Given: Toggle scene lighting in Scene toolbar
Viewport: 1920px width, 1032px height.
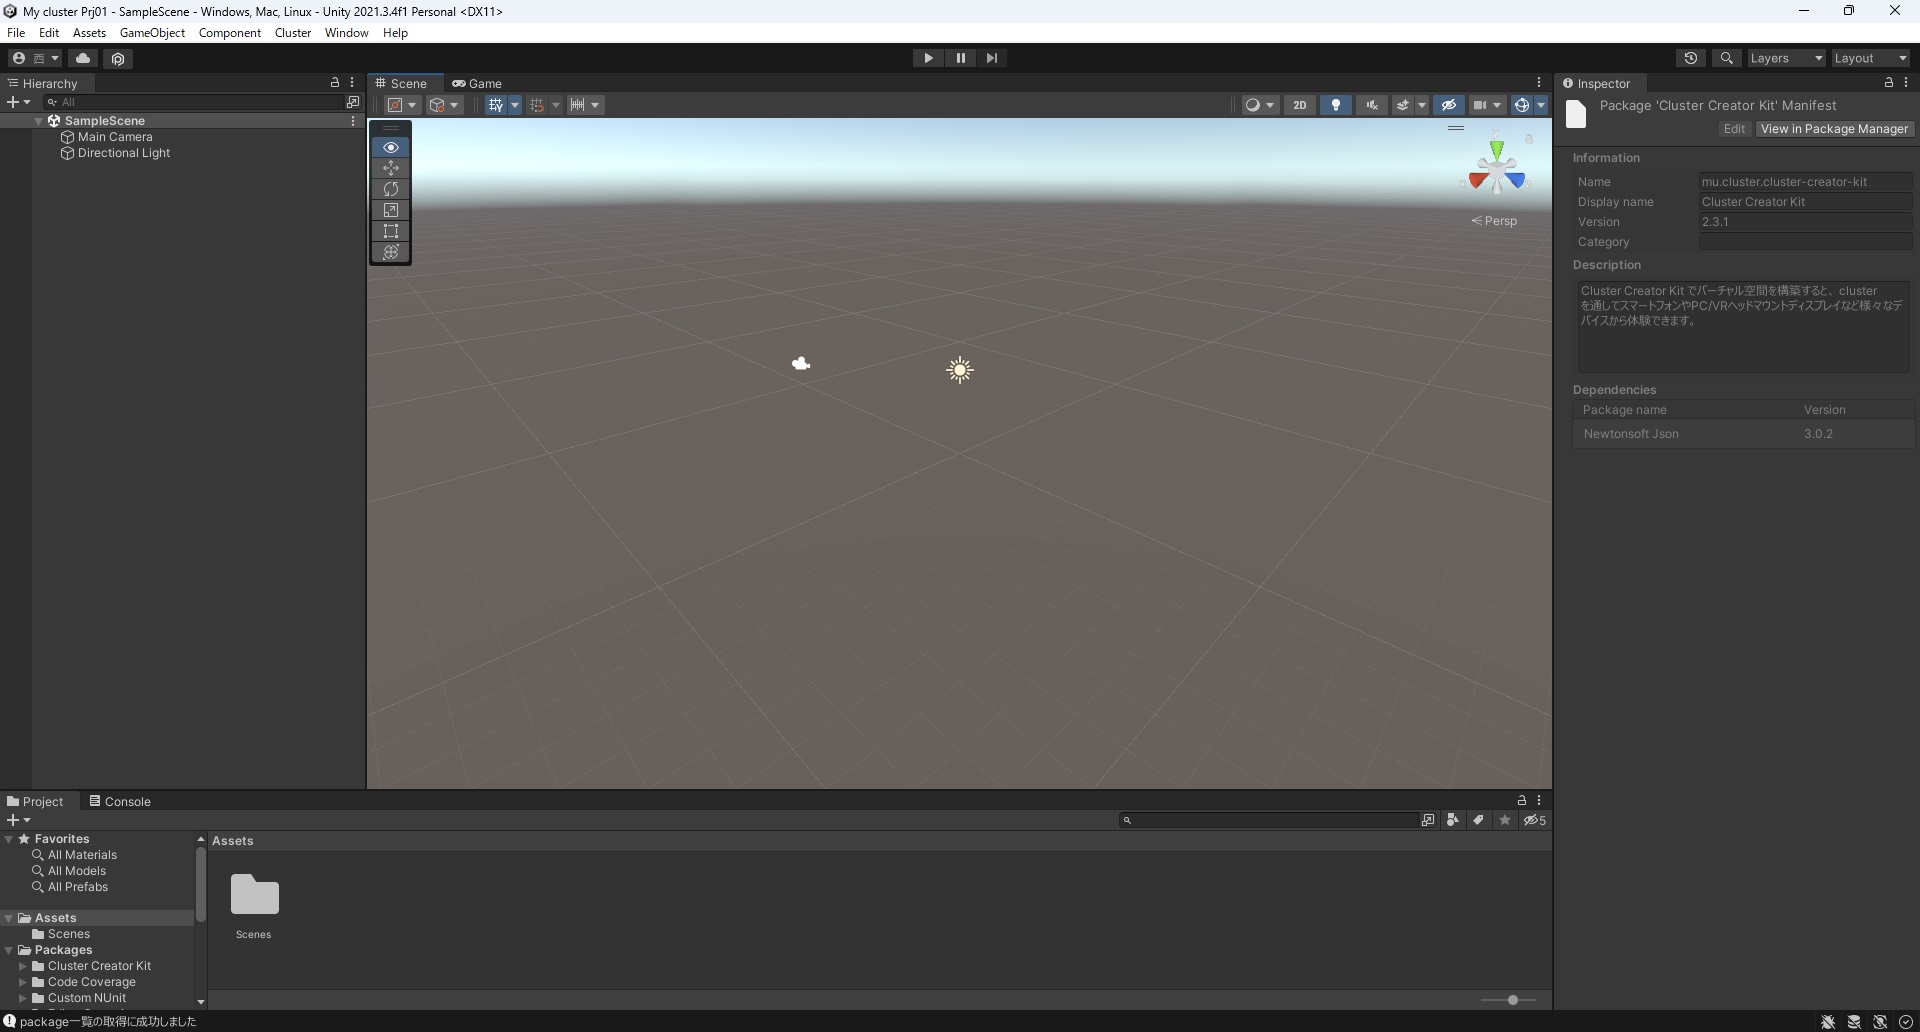Looking at the screenshot, I should (x=1335, y=104).
